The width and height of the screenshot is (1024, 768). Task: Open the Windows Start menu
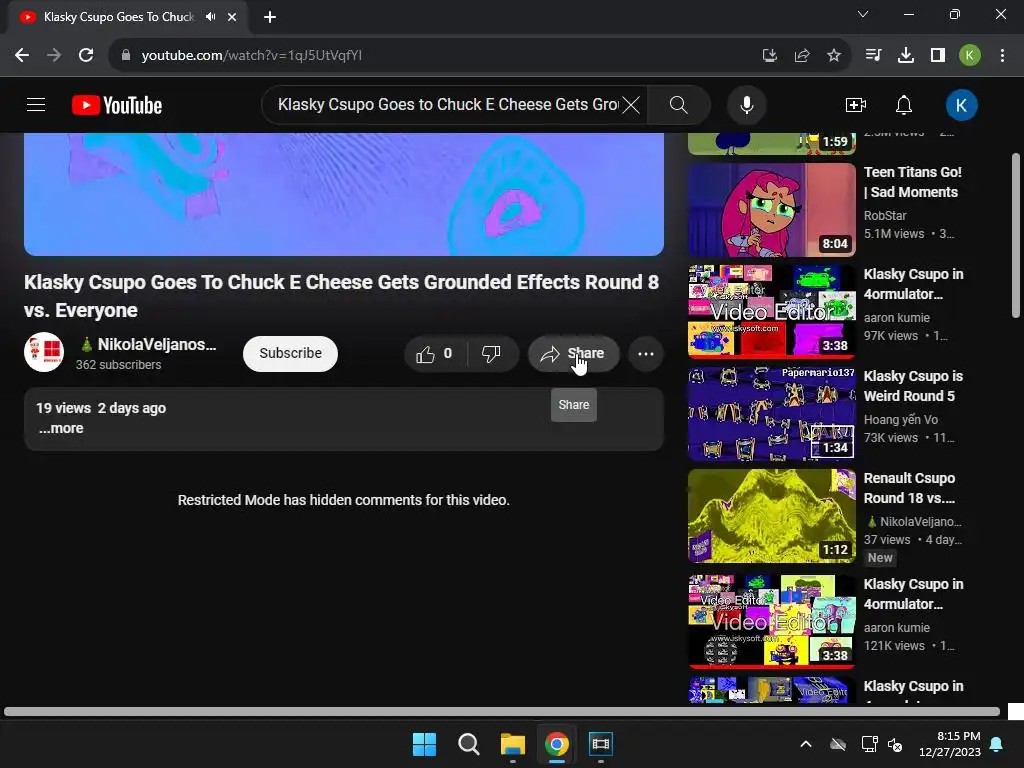click(x=424, y=744)
